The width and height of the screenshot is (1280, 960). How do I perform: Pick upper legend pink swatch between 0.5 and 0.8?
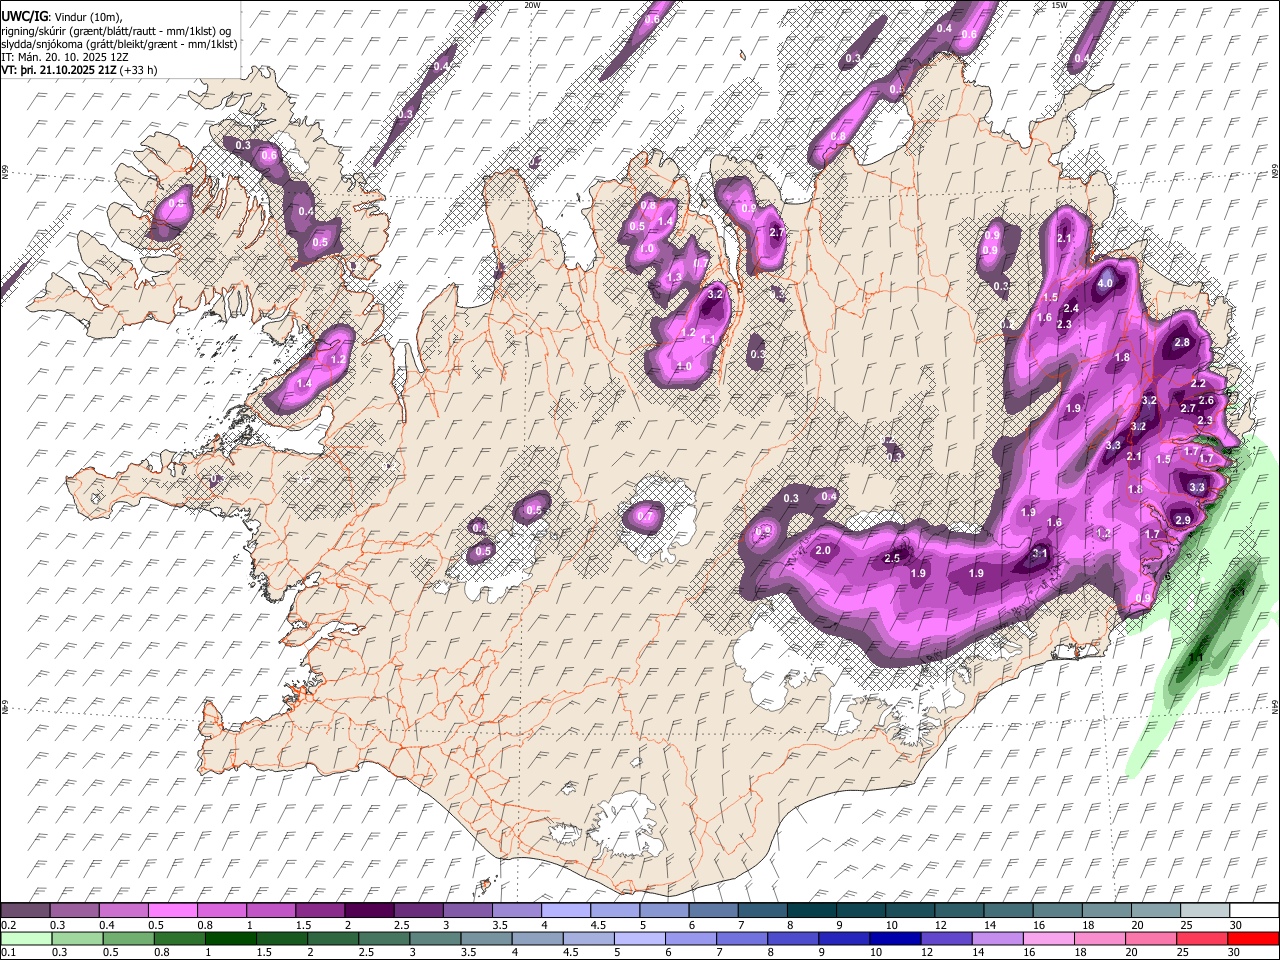pos(172,911)
